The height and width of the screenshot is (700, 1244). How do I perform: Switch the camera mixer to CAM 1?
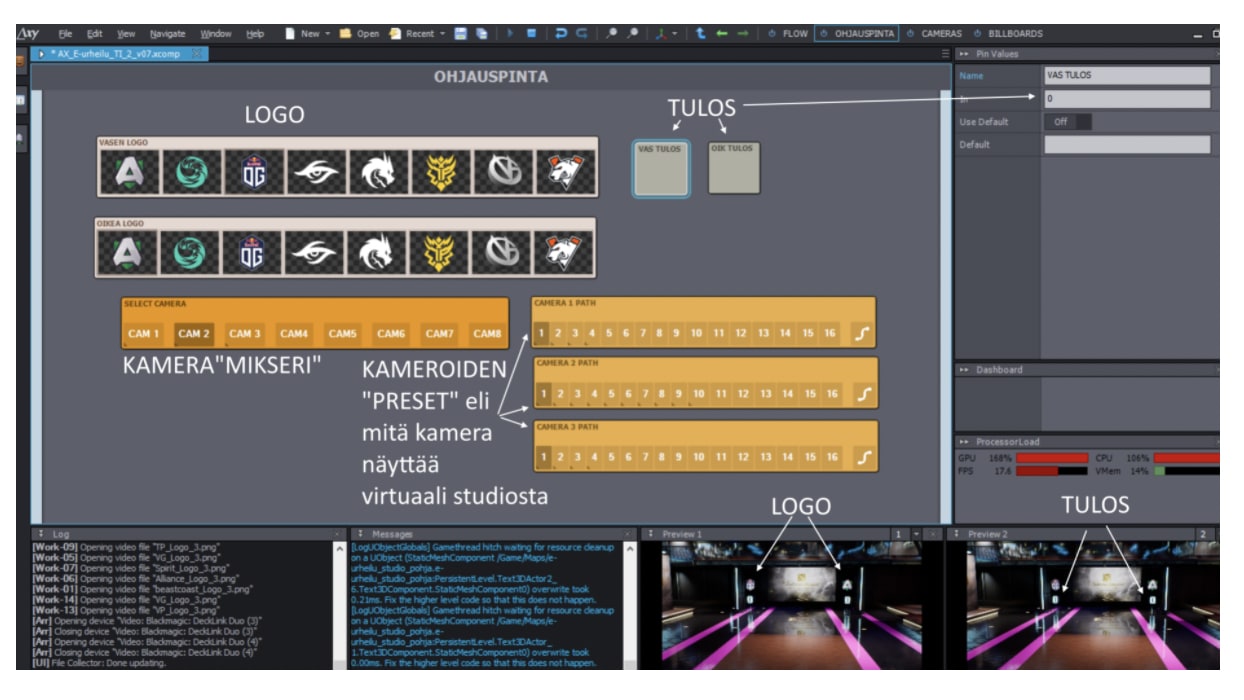point(144,333)
